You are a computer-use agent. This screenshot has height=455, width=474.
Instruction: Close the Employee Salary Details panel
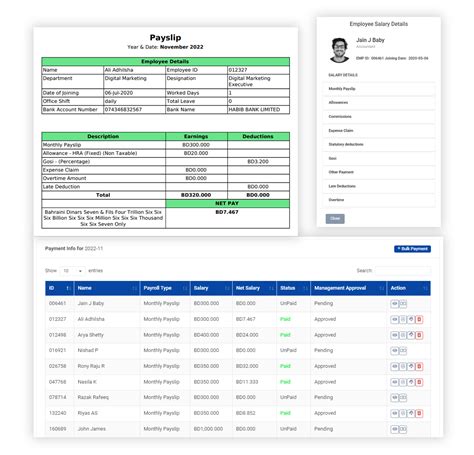pyautogui.click(x=335, y=219)
